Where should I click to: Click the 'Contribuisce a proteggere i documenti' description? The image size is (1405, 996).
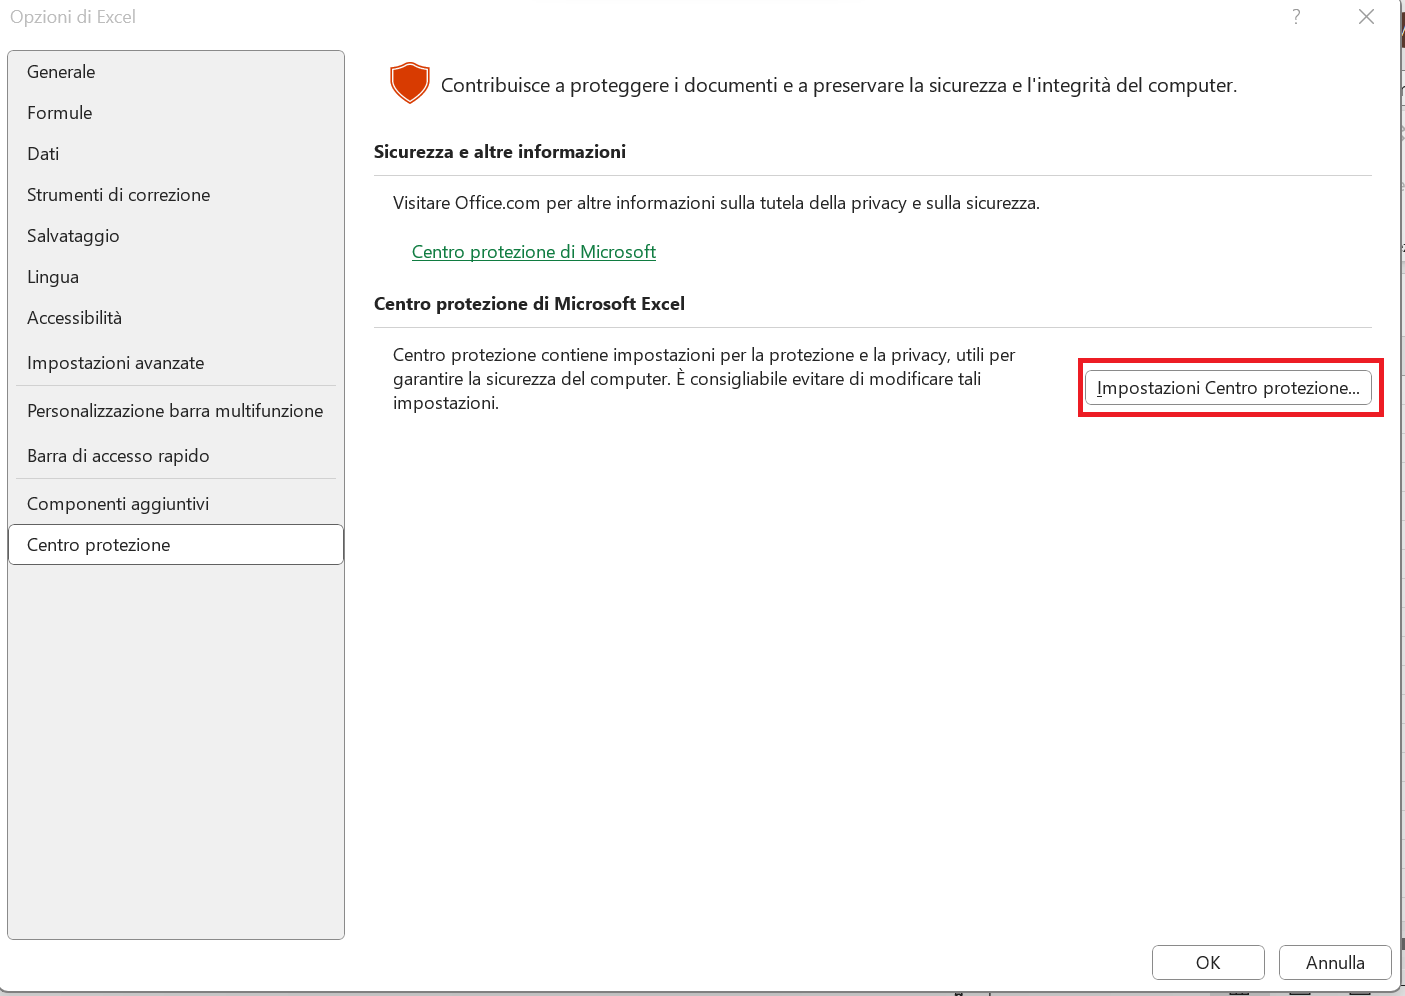pyautogui.click(x=839, y=85)
